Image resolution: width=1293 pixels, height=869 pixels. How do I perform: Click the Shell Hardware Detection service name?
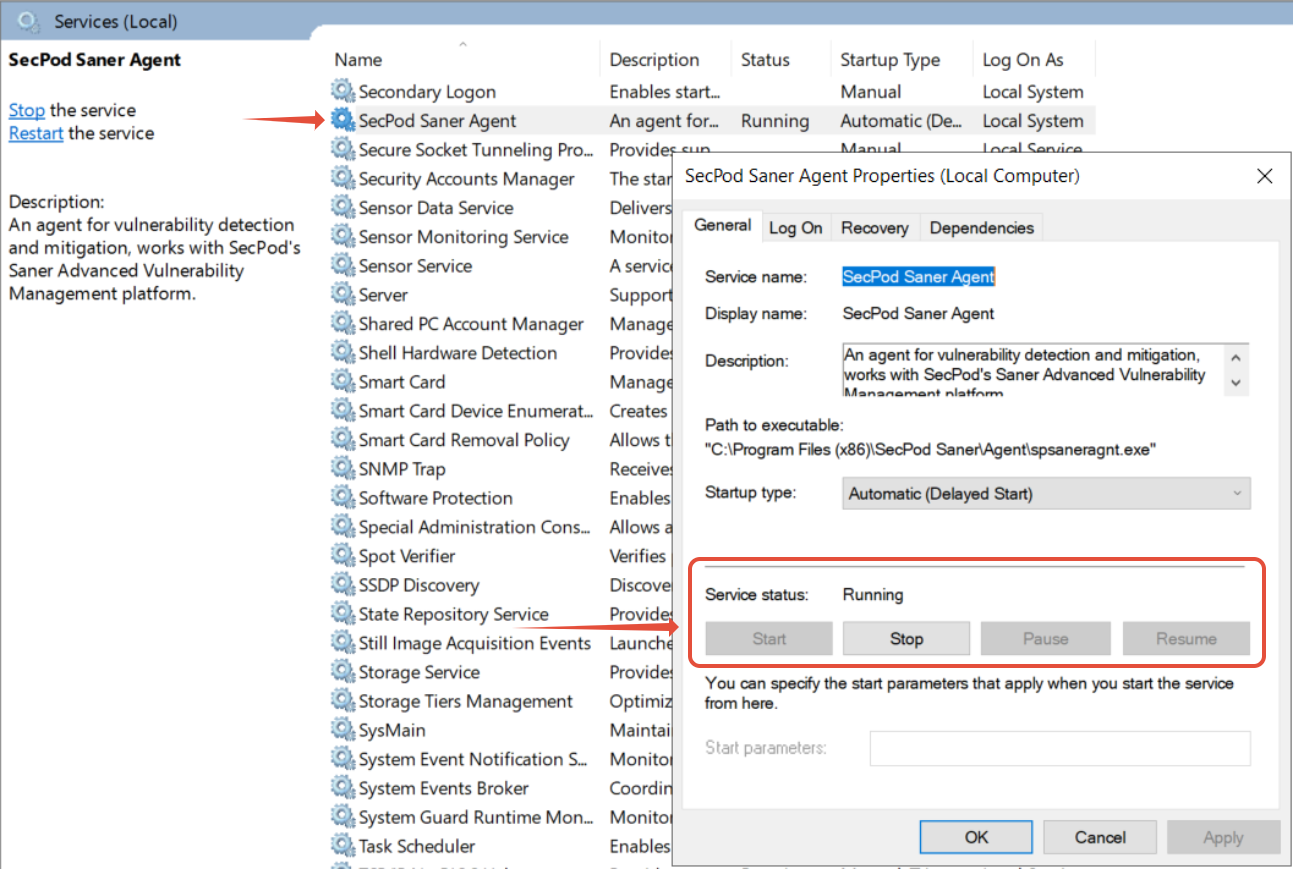458,353
